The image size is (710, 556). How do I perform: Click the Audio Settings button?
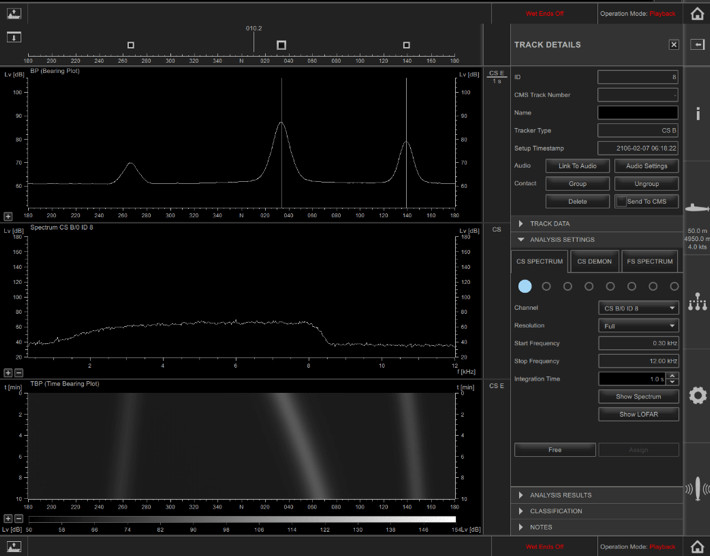[646, 166]
